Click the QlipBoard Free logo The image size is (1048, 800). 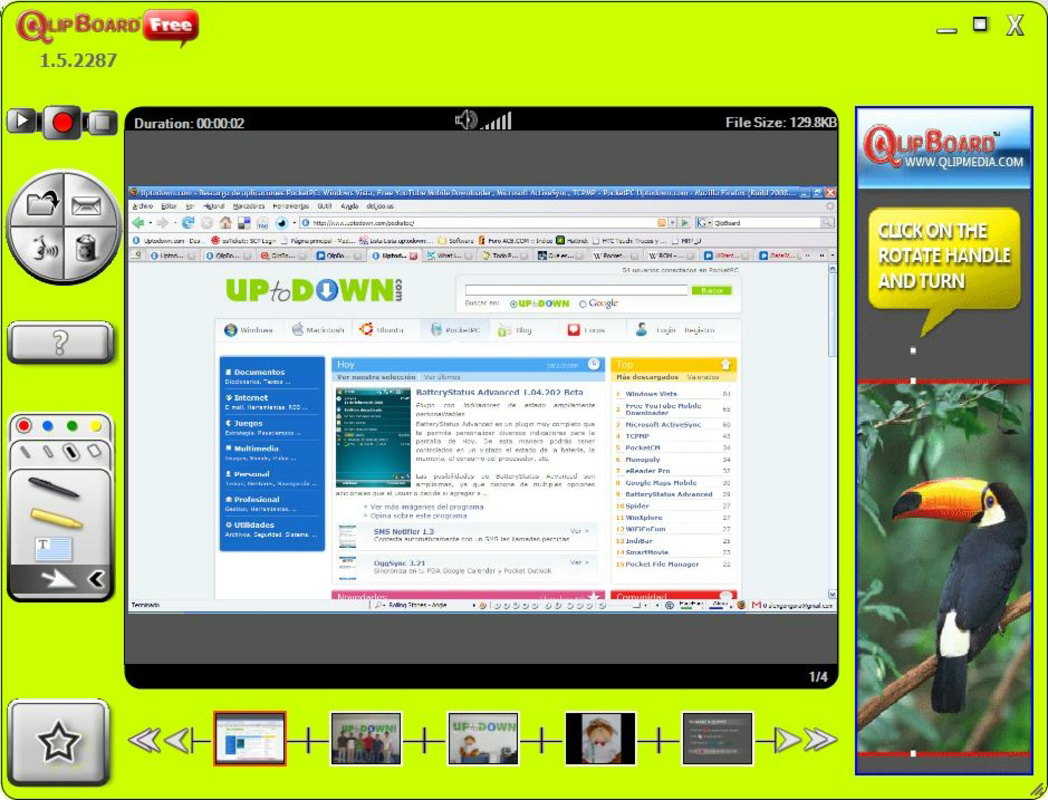107,27
